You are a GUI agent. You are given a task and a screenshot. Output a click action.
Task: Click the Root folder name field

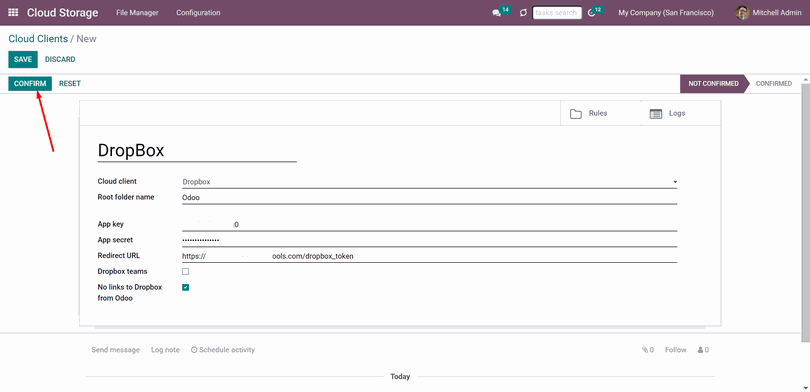[429, 197]
